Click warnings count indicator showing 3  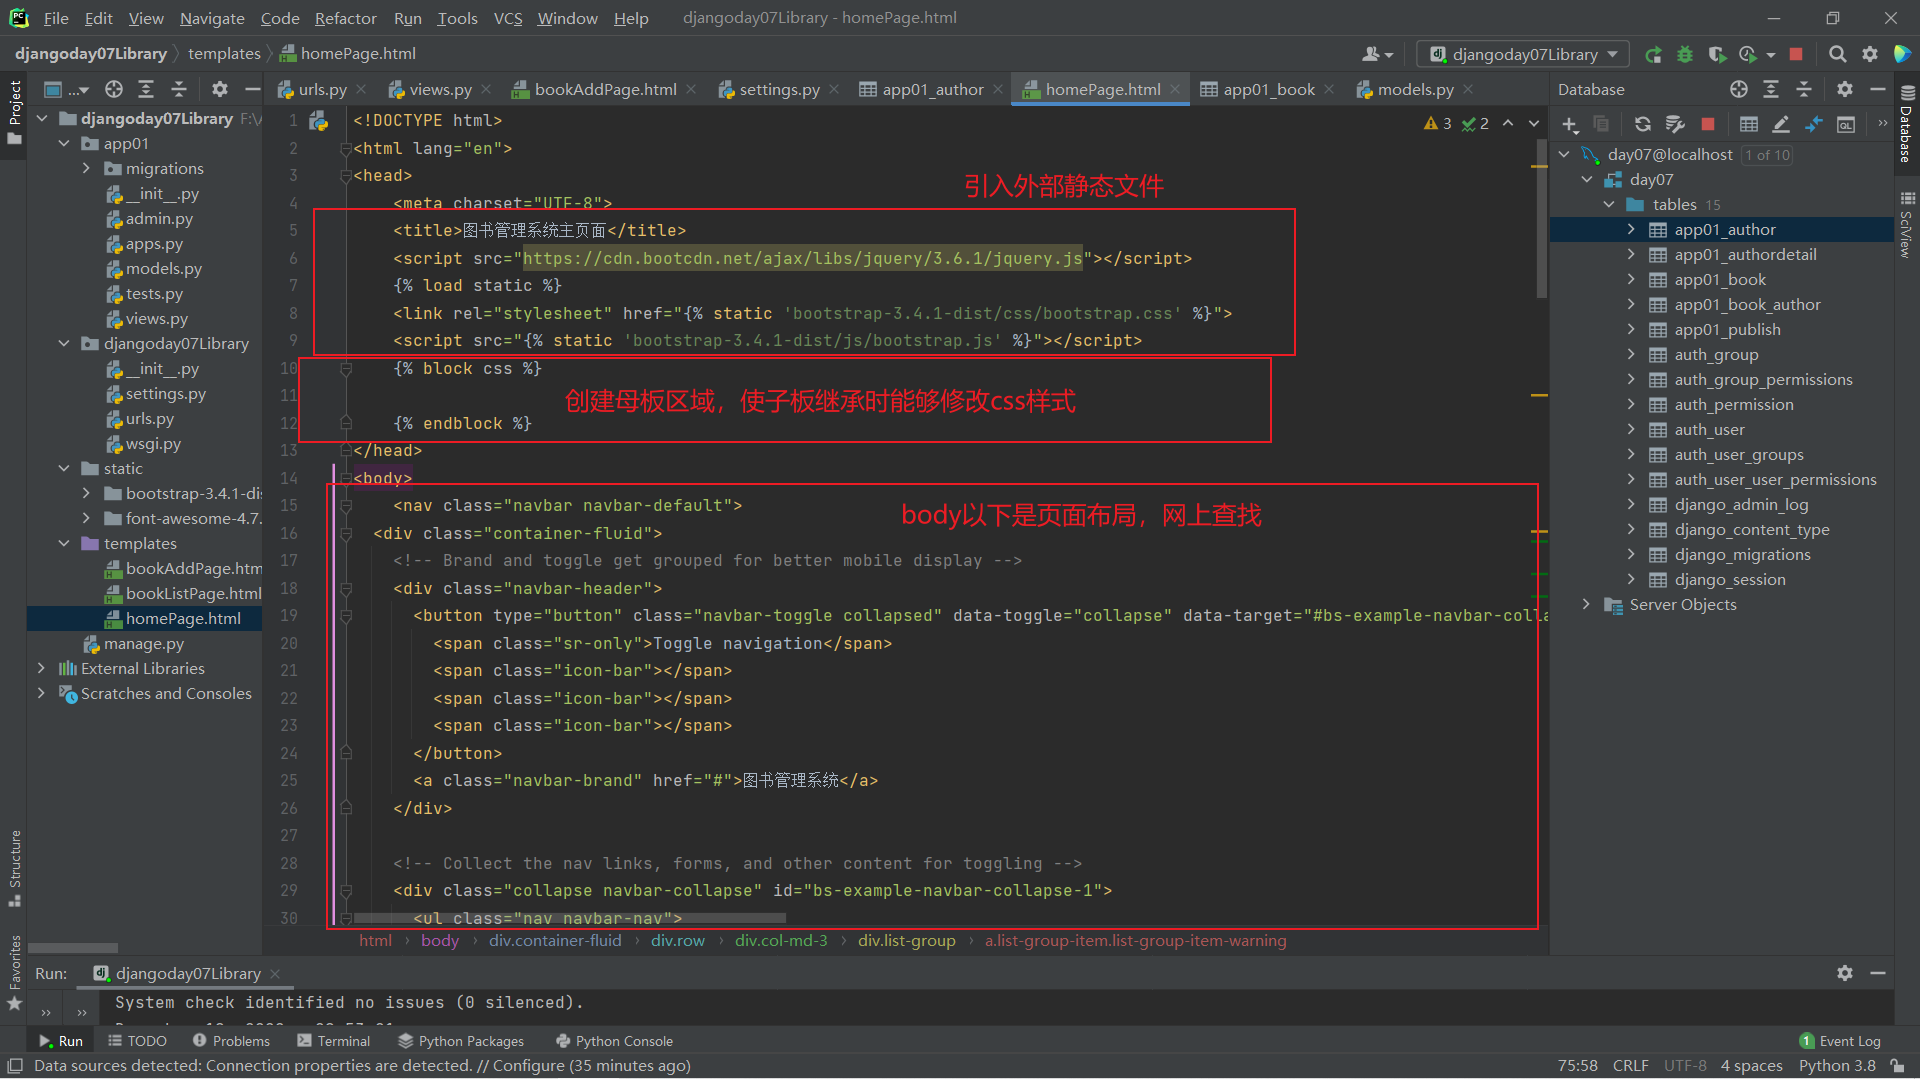click(1438, 124)
